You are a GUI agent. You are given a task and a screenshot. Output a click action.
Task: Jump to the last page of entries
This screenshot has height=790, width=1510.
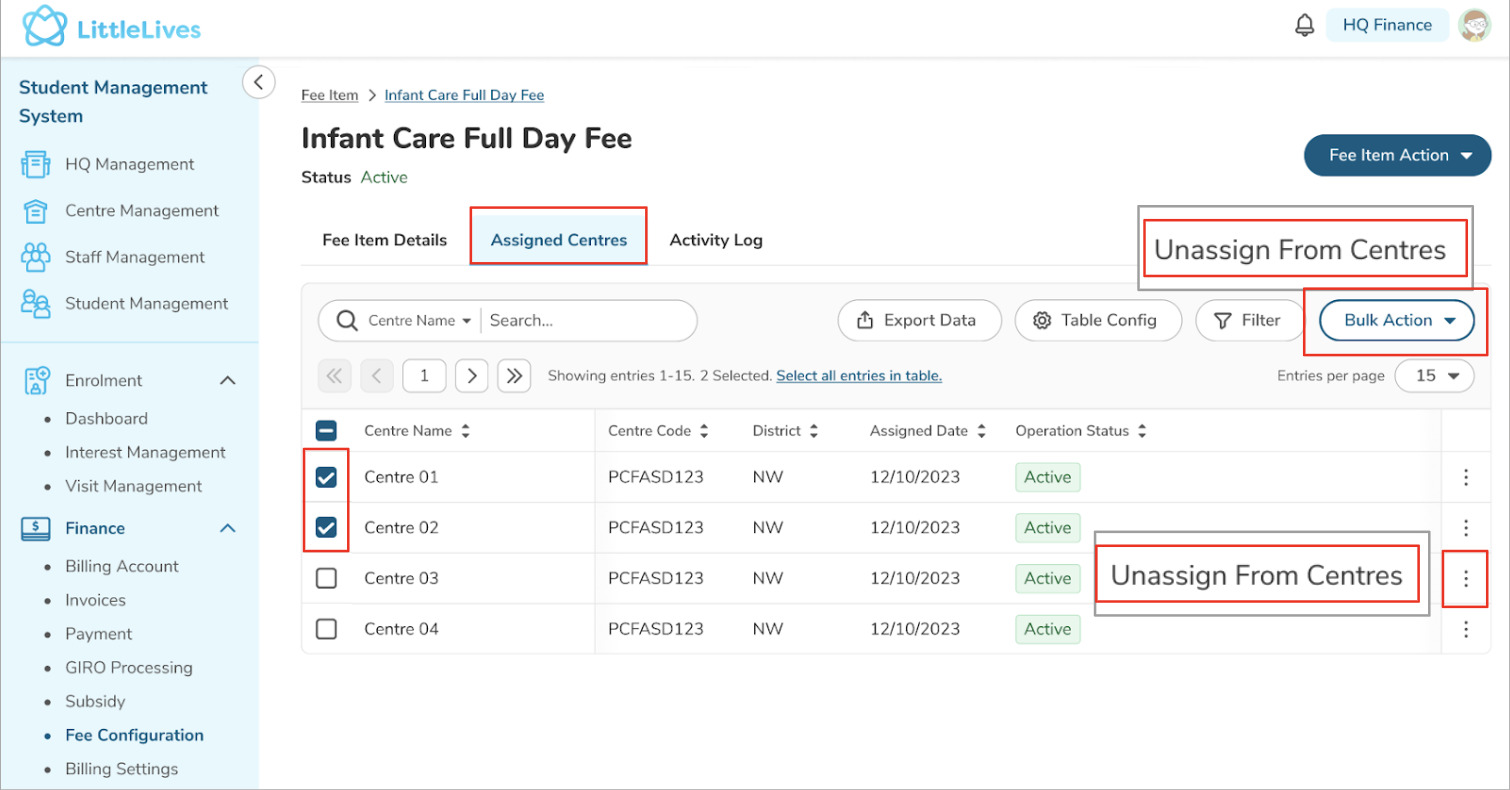pyautogui.click(x=514, y=376)
